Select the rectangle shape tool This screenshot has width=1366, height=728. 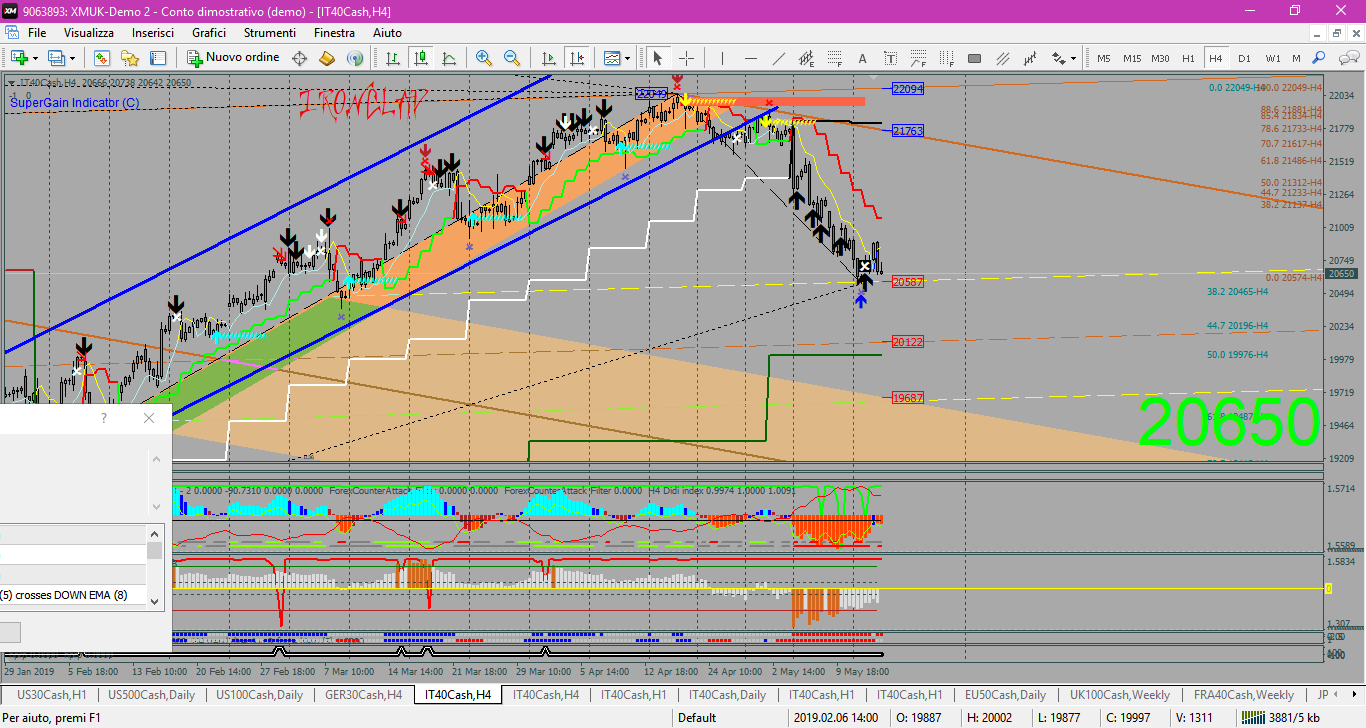coord(975,58)
